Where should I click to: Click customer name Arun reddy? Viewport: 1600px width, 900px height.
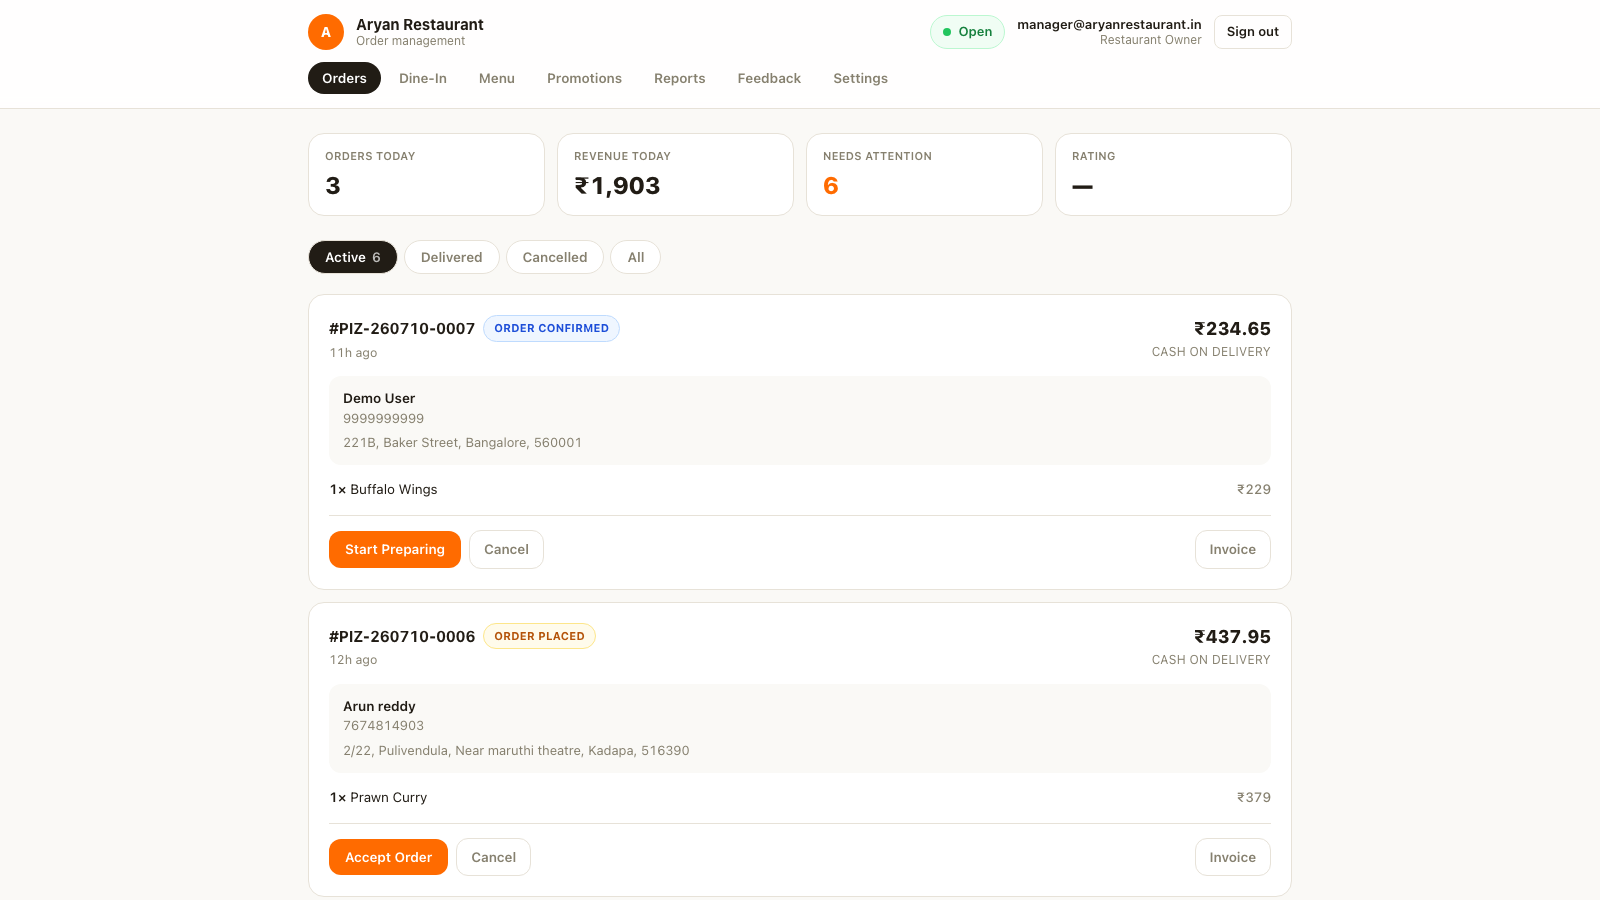[x=379, y=706]
